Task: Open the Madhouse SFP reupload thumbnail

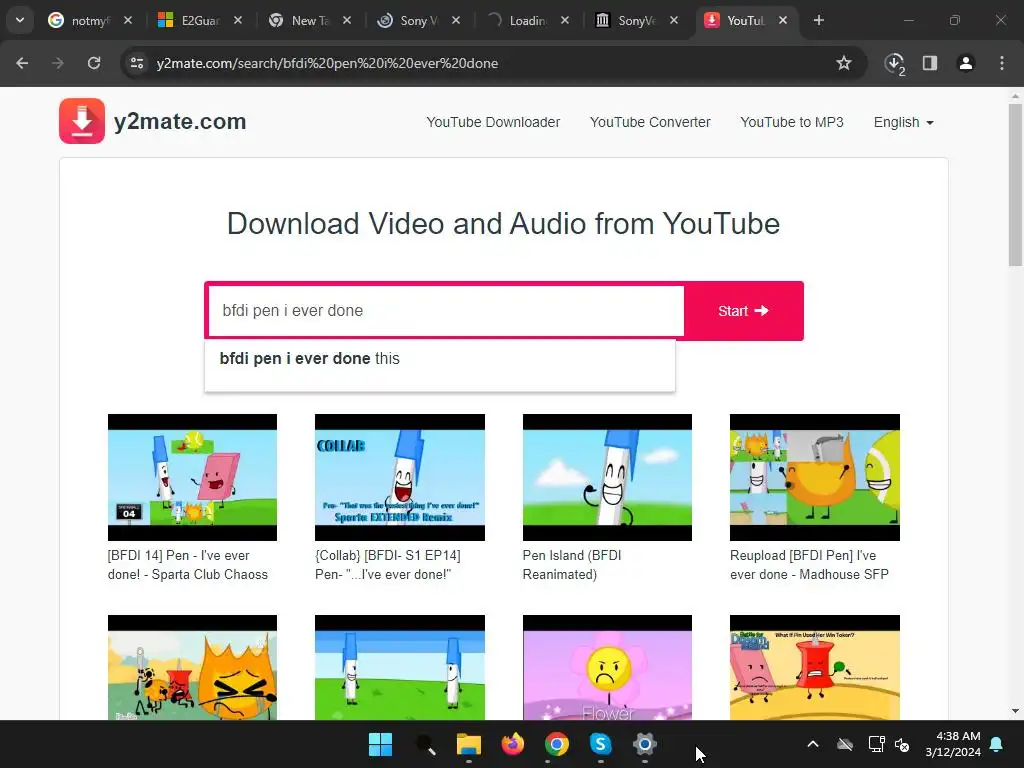Action: point(814,477)
